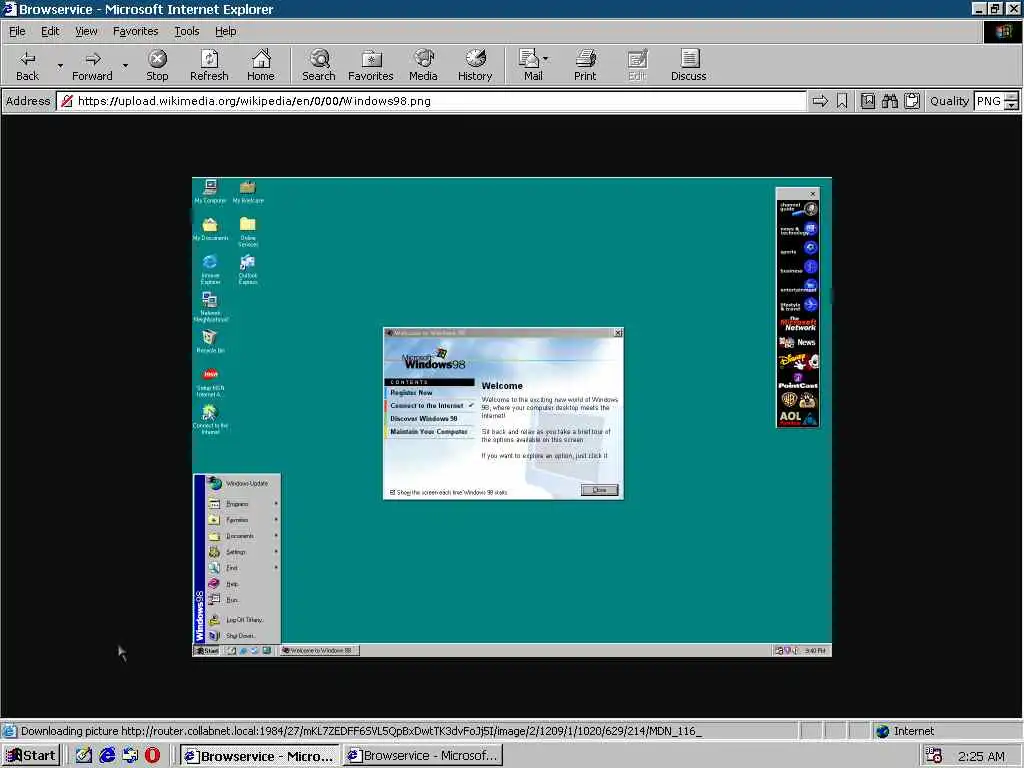Launch Opera from quick launch

point(153,756)
